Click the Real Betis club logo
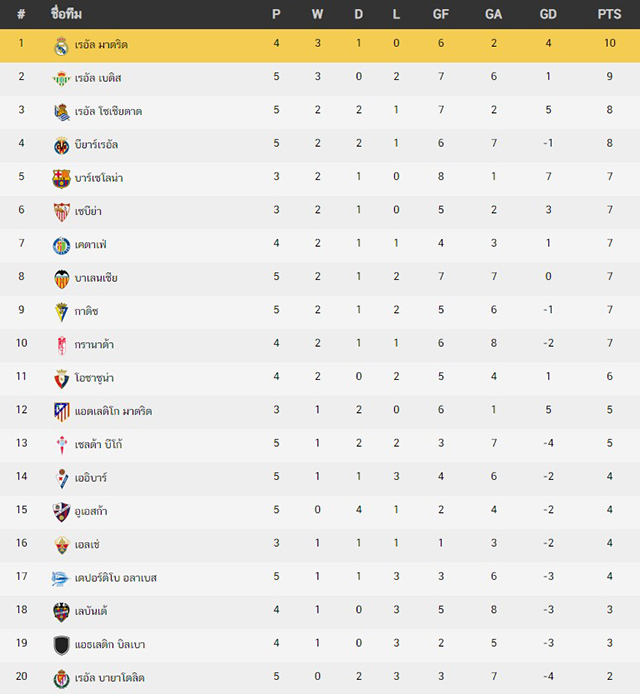The height and width of the screenshot is (694, 640). tap(62, 79)
